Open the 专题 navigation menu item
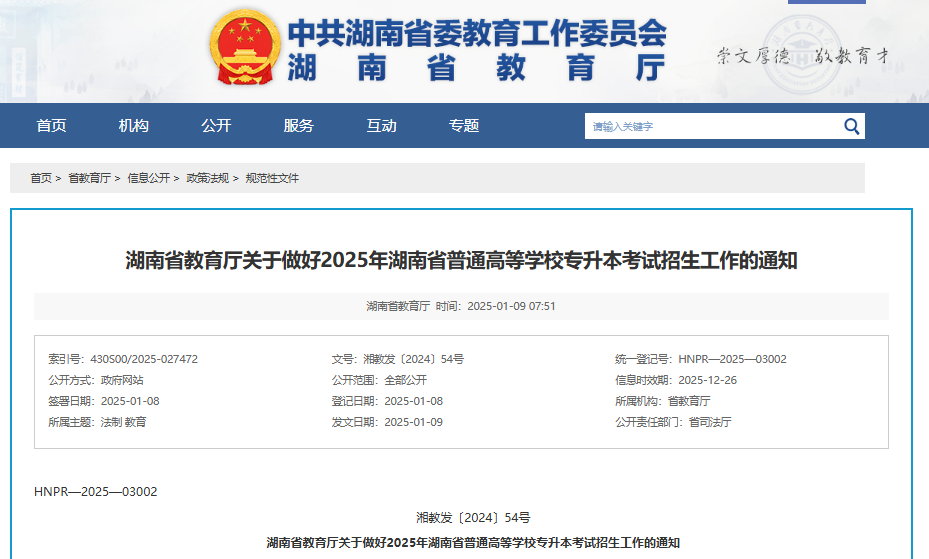The height and width of the screenshot is (559, 929). click(x=463, y=126)
